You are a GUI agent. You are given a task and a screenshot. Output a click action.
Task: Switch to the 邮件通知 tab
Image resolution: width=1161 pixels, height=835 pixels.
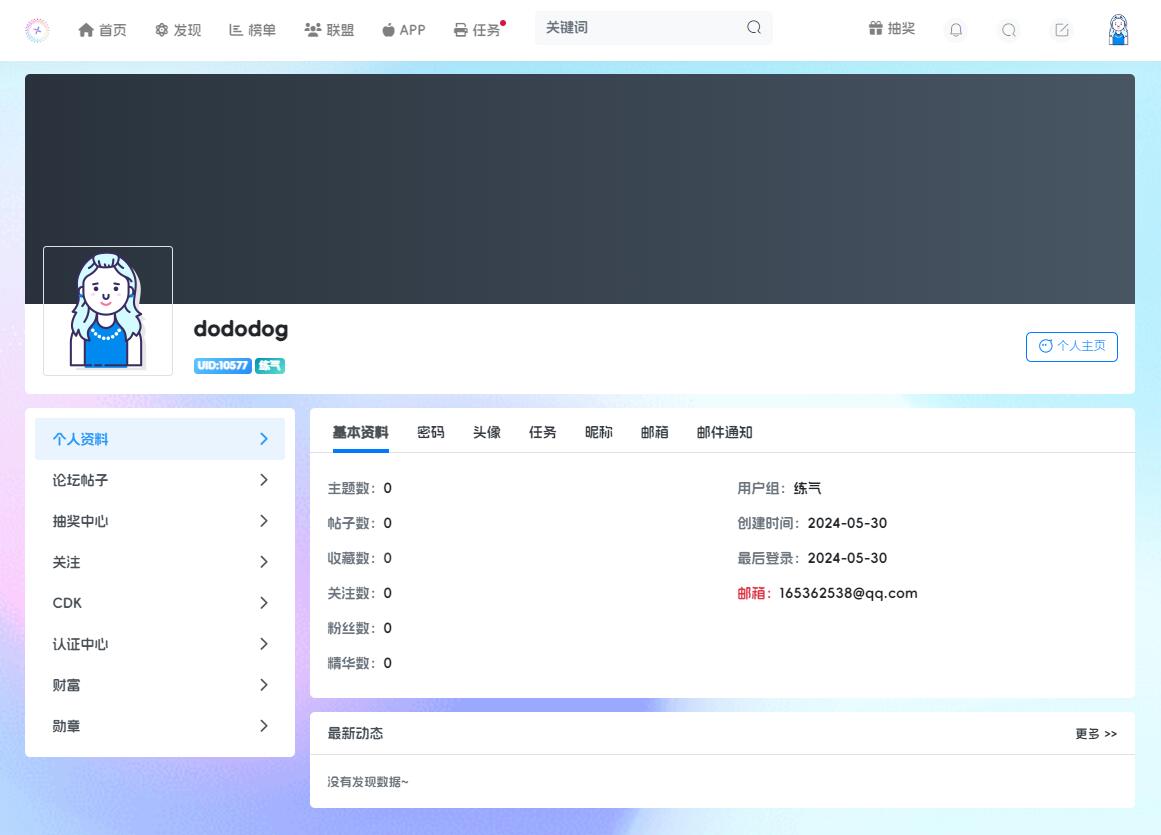tap(724, 432)
